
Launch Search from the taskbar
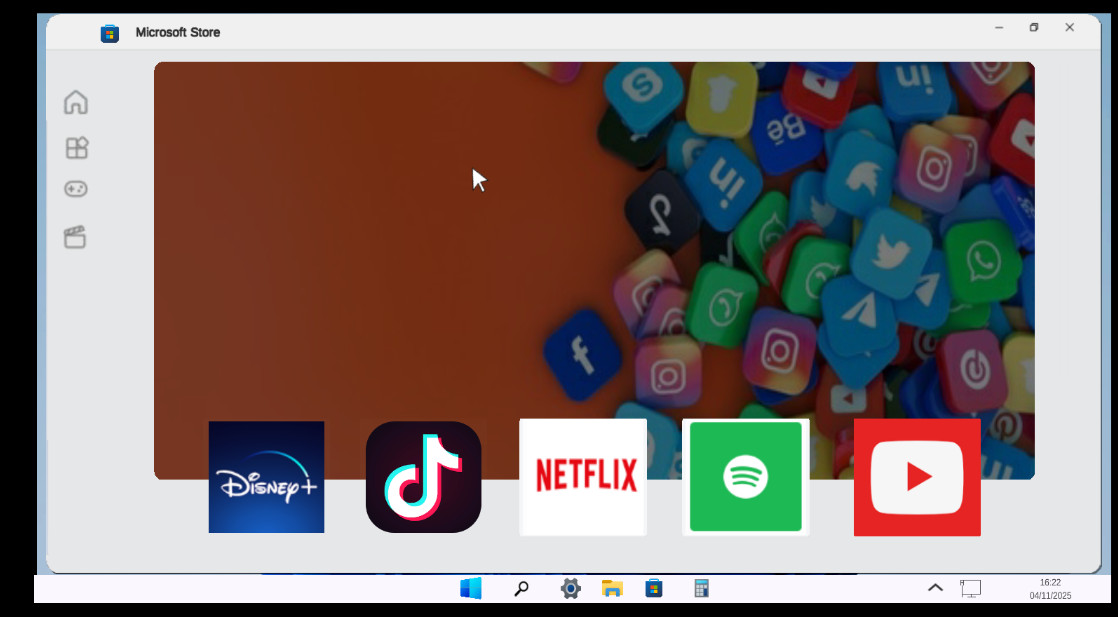[x=520, y=588]
